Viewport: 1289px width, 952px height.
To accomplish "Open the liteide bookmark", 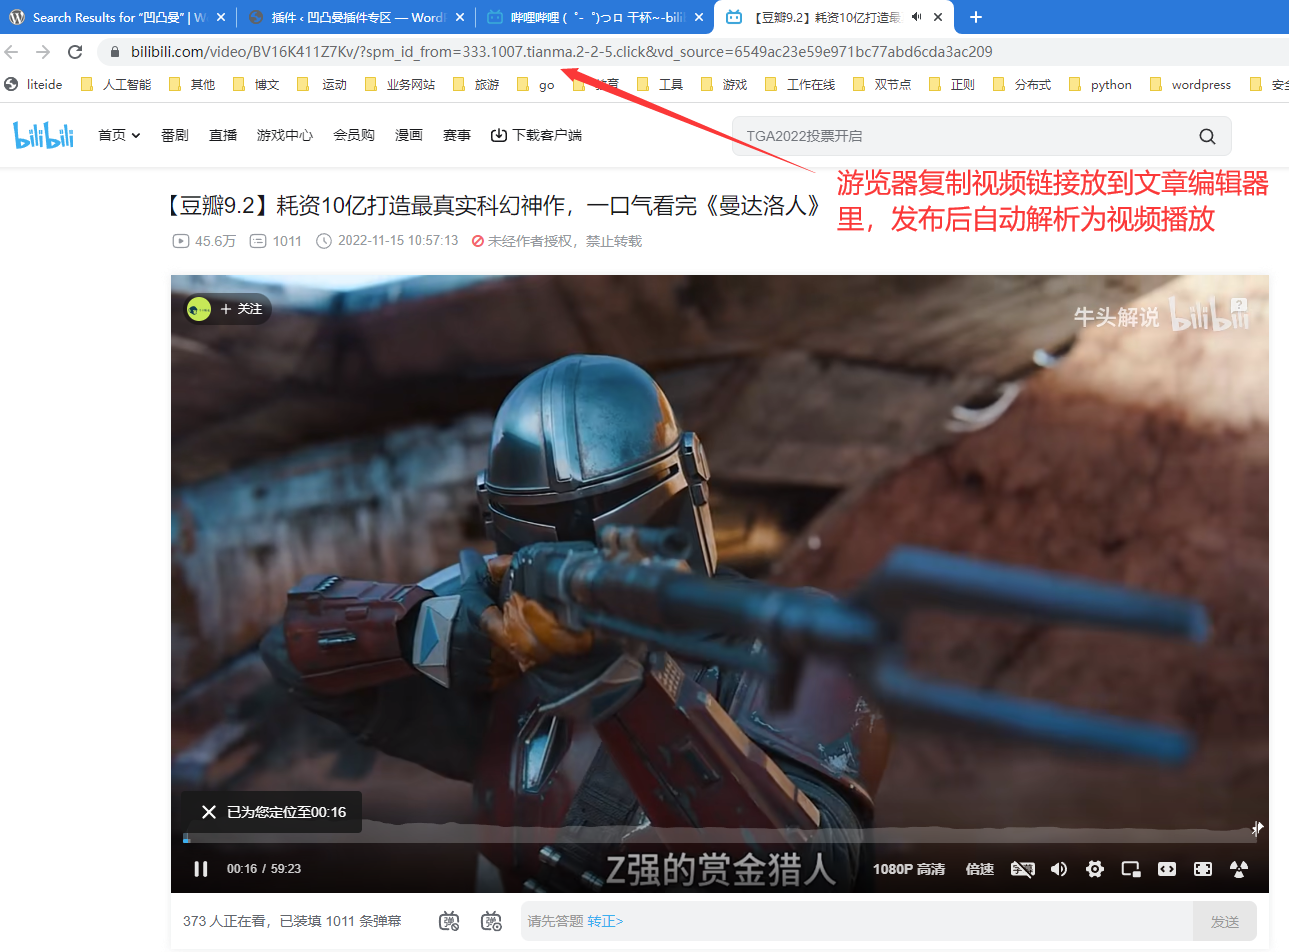I will [34, 85].
